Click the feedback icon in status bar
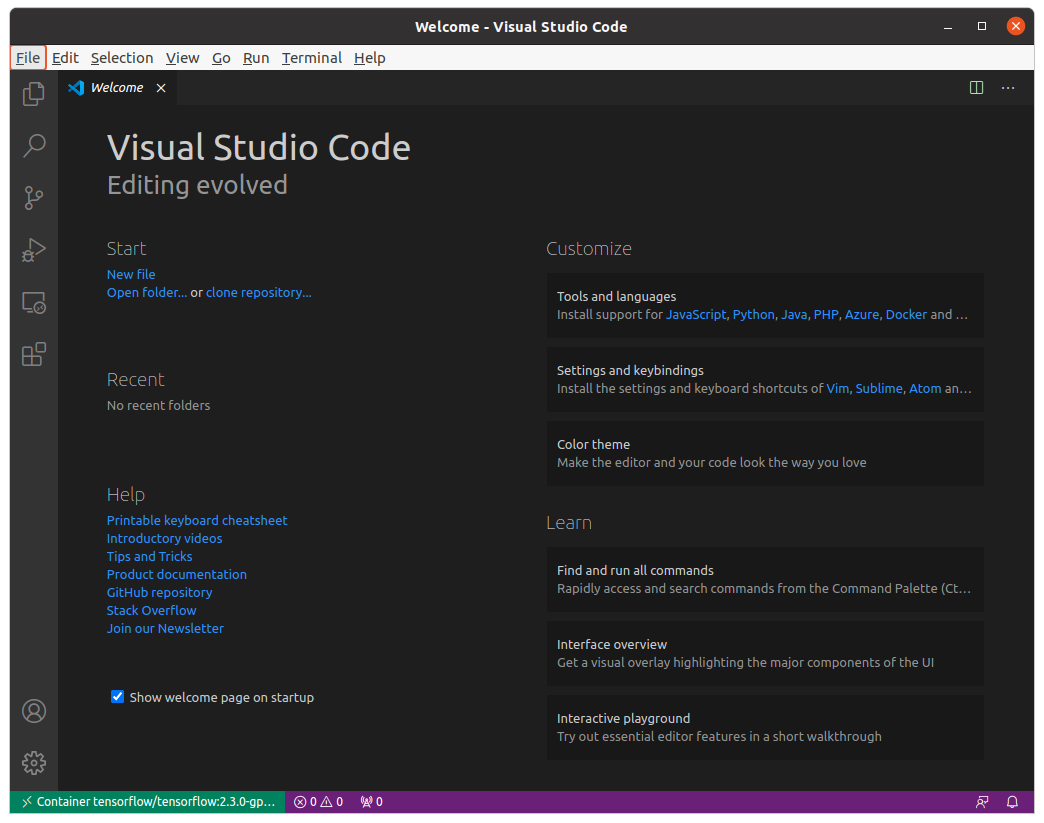The height and width of the screenshot is (823, 1044). point(982,802)
